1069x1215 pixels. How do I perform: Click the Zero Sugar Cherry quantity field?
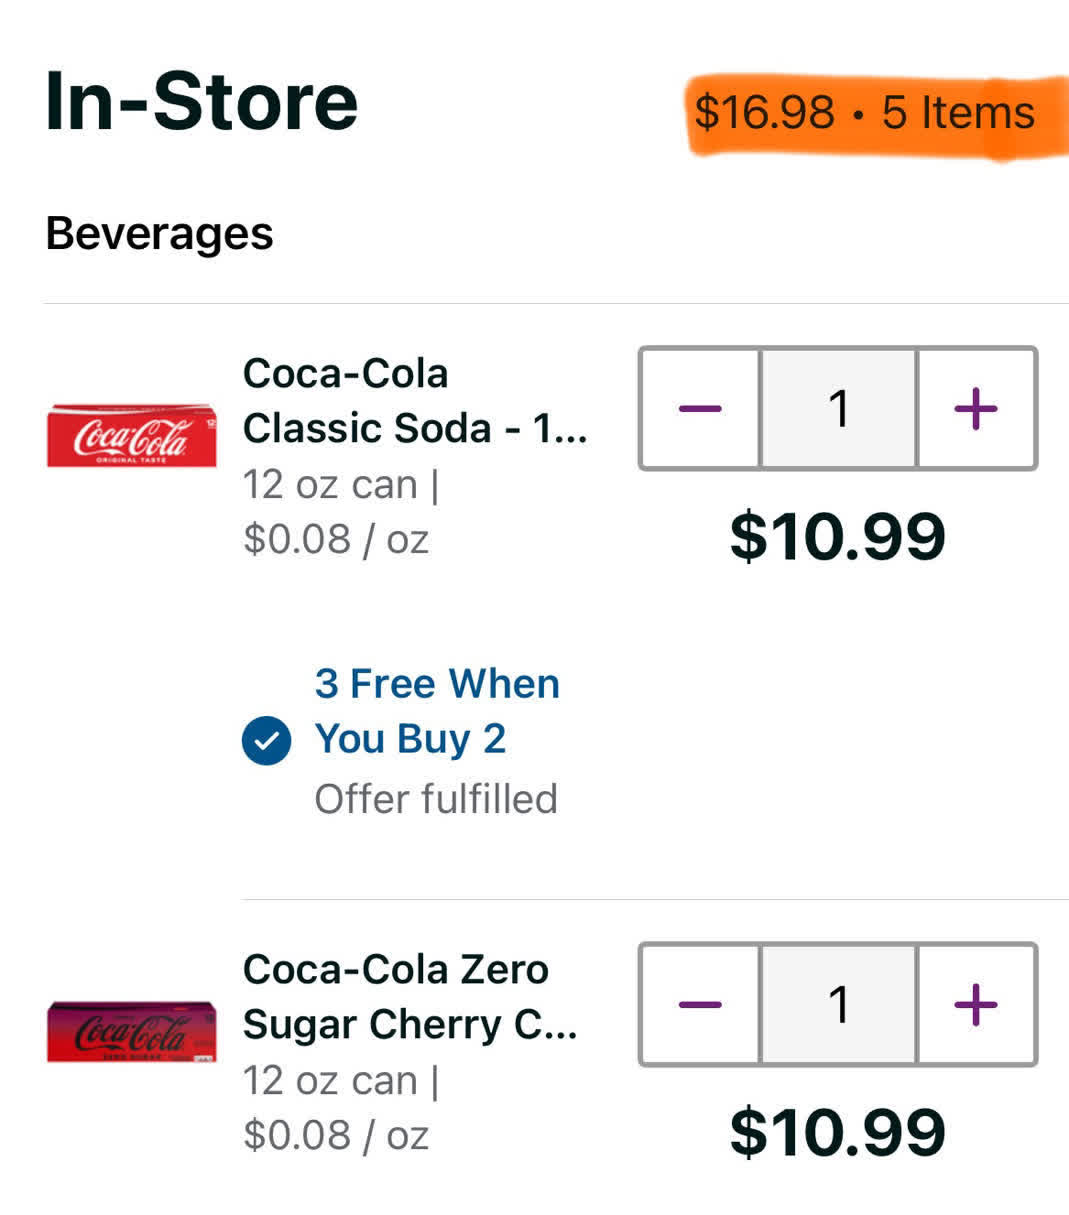(839, 1004)
